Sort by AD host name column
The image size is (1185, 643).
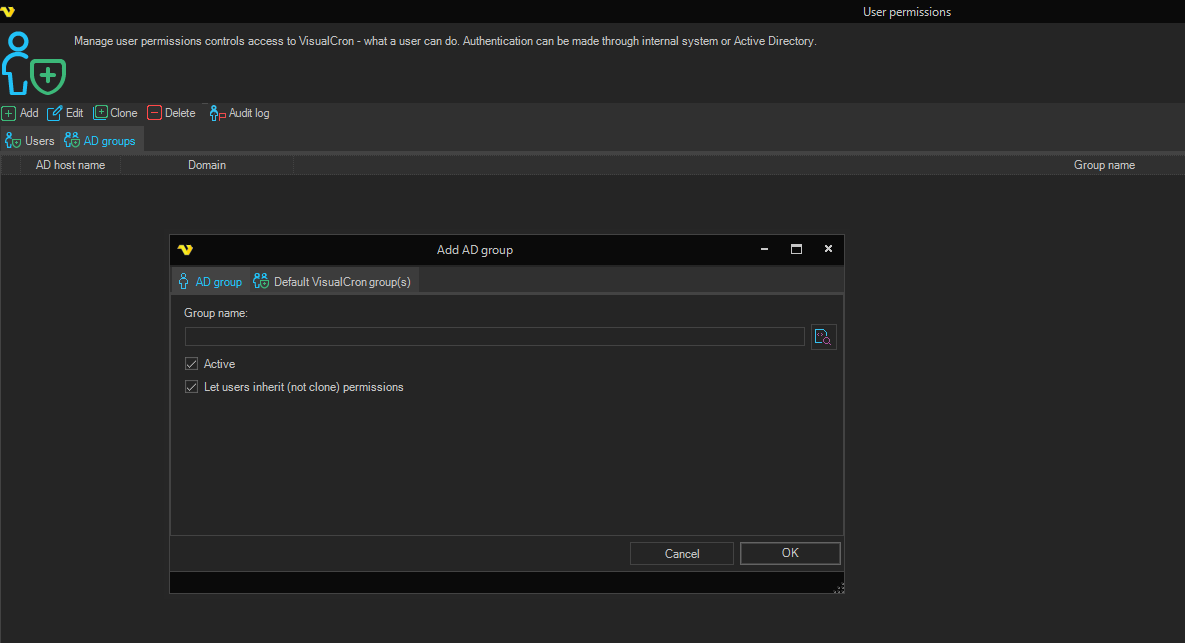(70, 165)
